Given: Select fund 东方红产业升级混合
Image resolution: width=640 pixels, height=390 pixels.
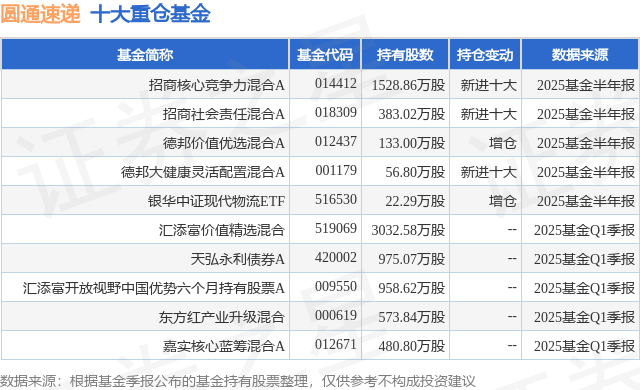Looking at the screenshot, I should (x=222, y=317).
